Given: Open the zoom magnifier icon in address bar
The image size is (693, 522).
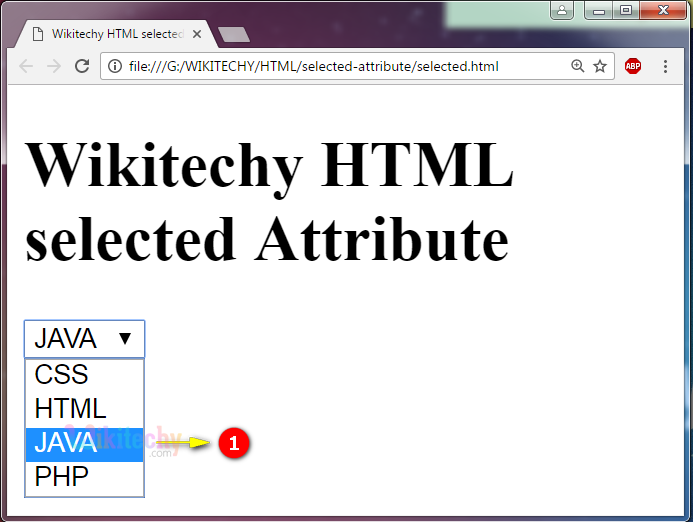Looking at the screenshot, I should 577,67.
